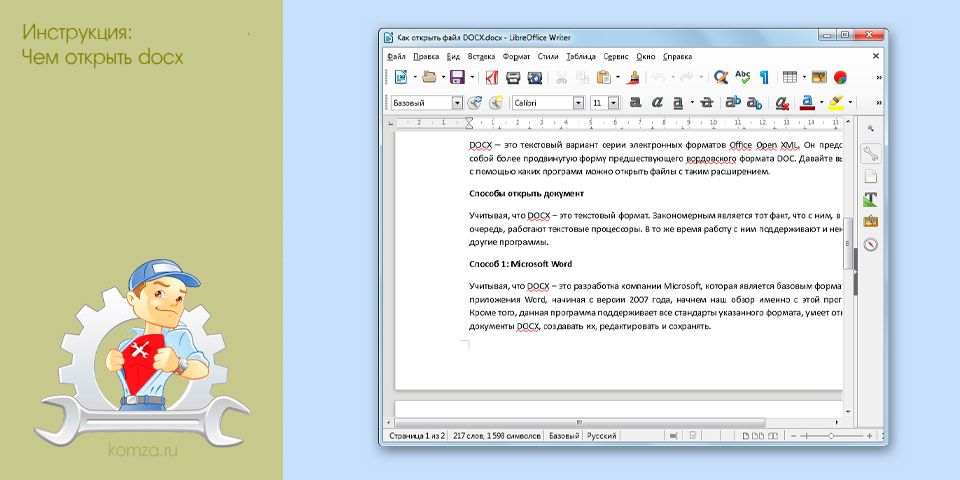Open the Файл menu
The height and width of the screenshot is (480, 960).
pos(396,56)
